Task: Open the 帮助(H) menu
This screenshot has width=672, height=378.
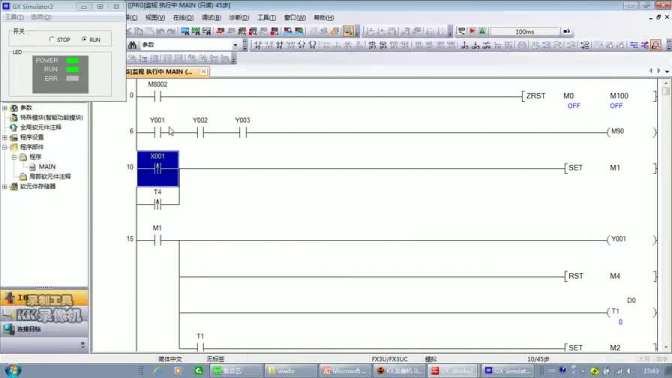Action: 324,18
